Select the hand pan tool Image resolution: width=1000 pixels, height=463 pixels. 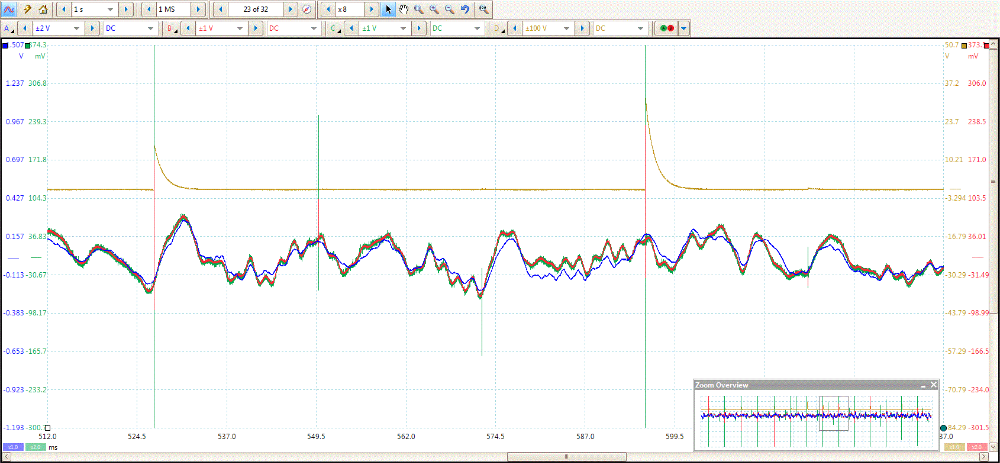(x=403, y=8)
